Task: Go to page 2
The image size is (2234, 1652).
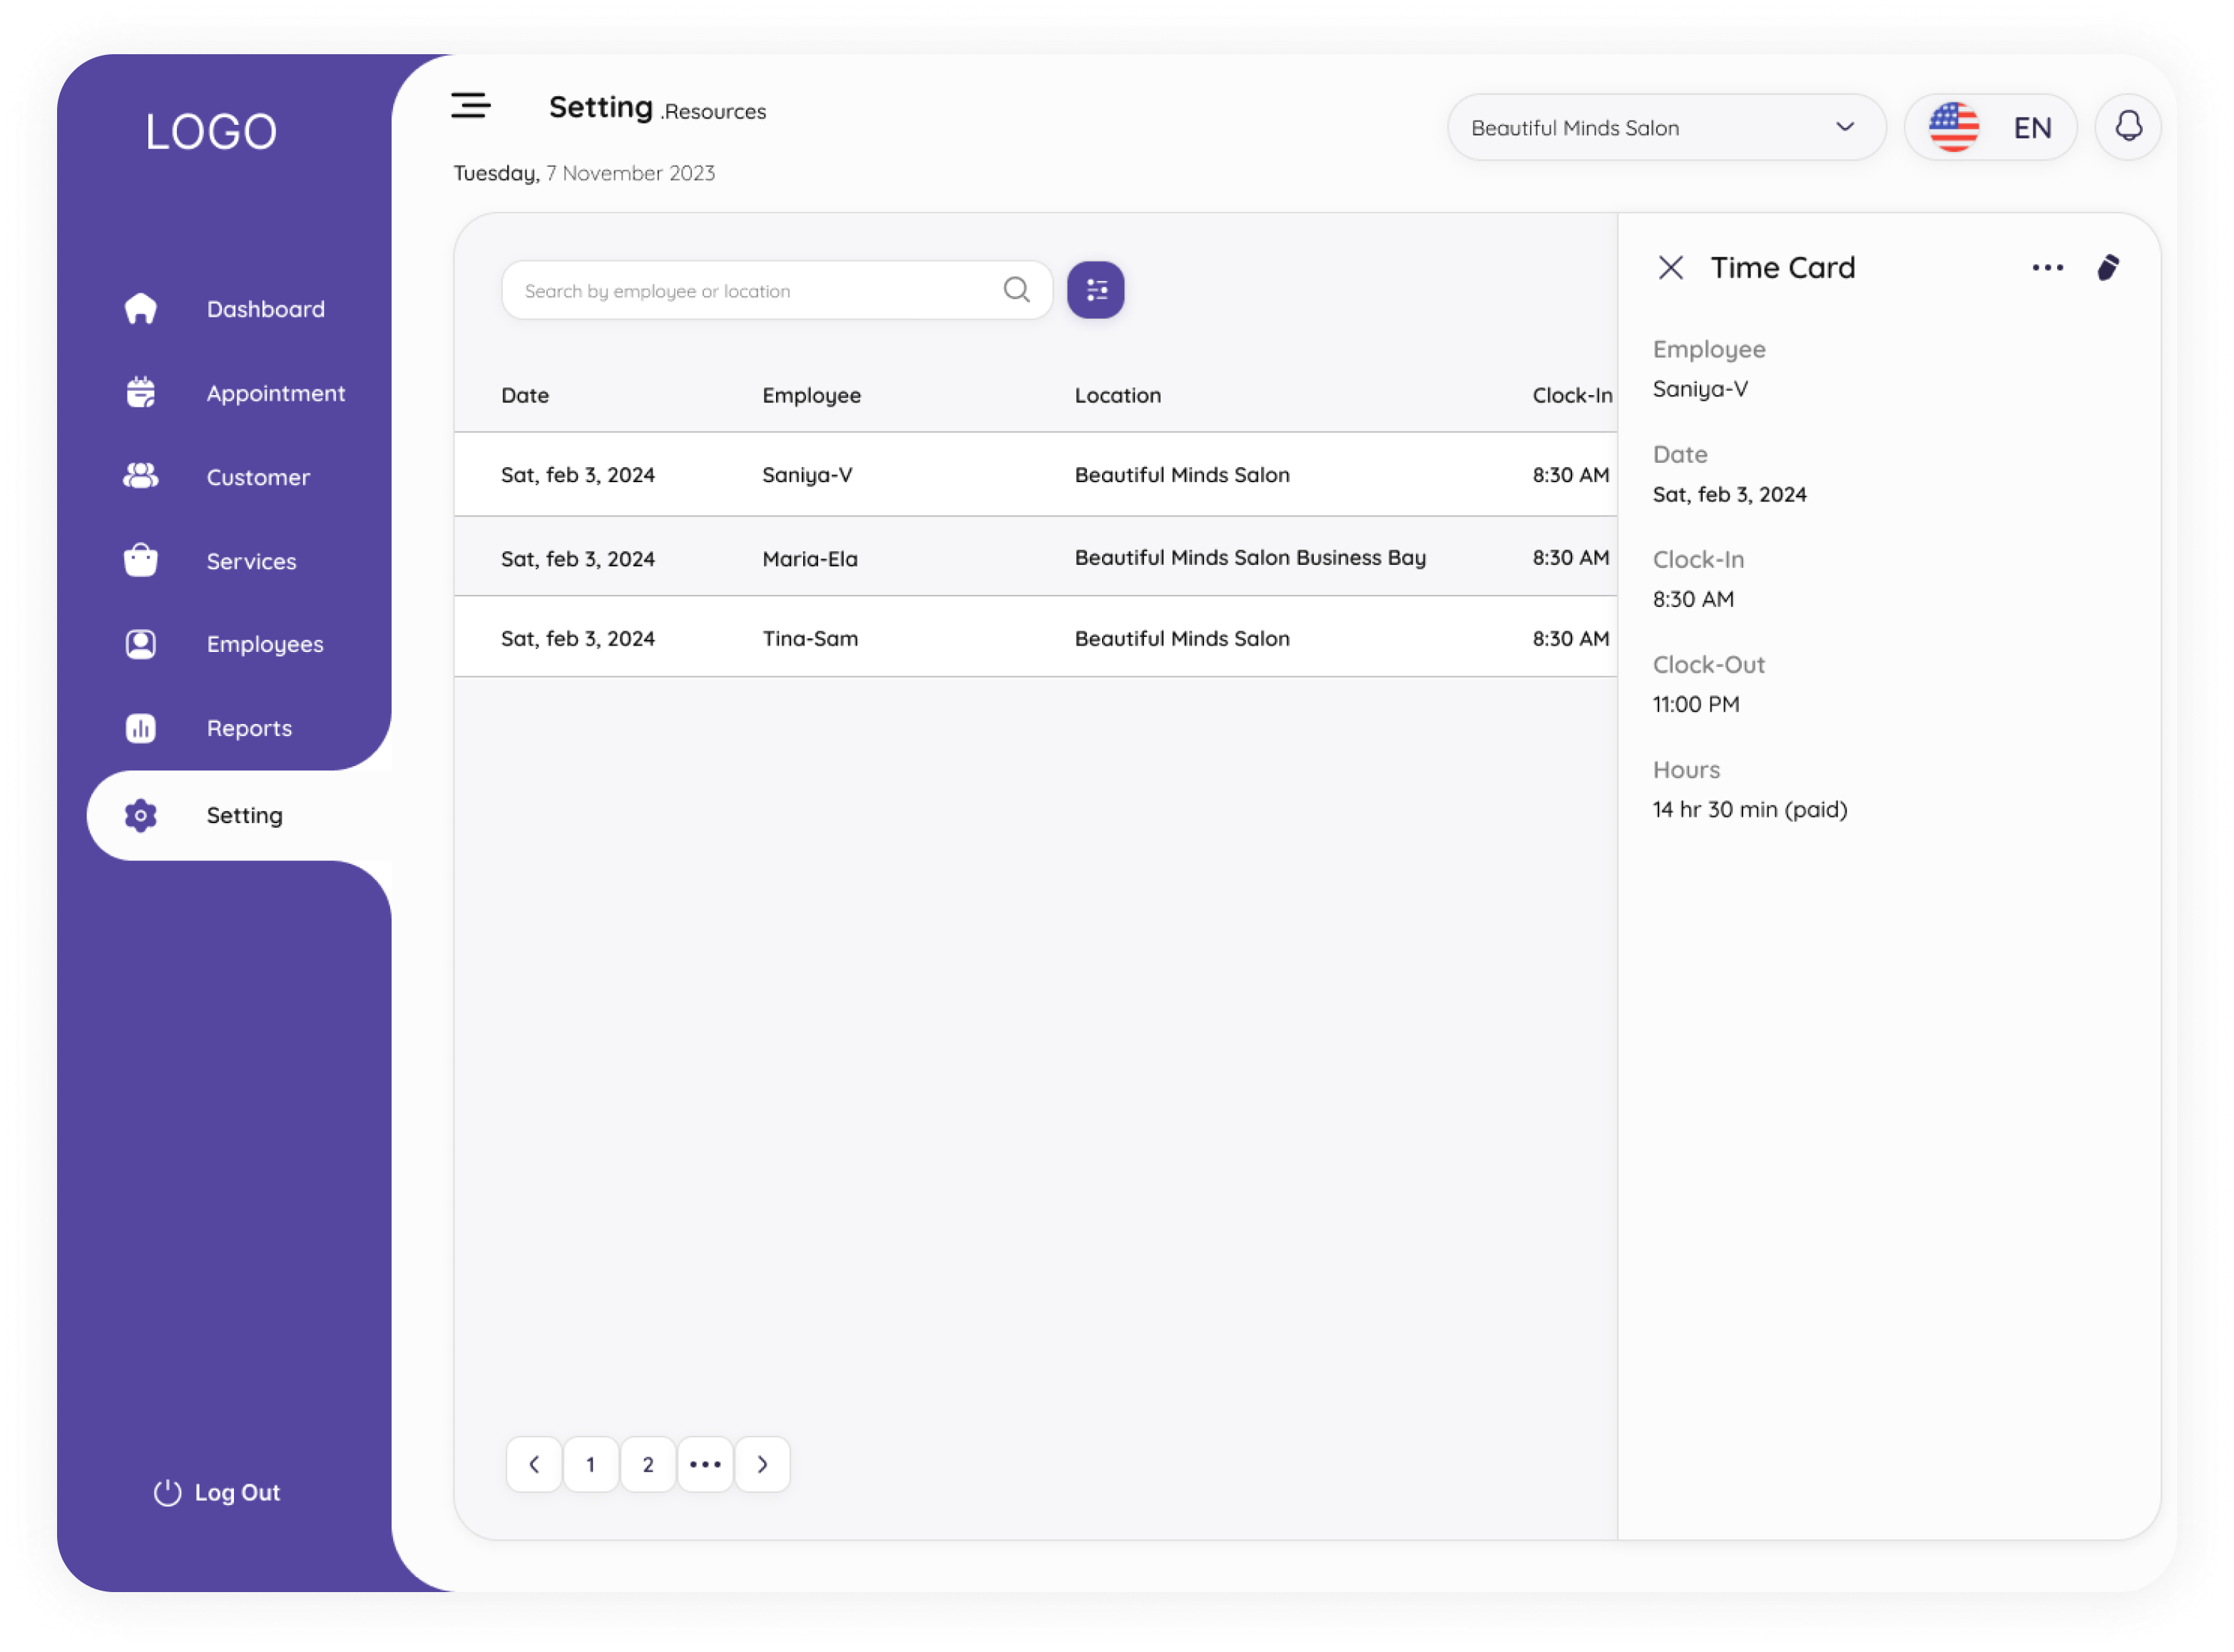Action: click(648, 1465)
